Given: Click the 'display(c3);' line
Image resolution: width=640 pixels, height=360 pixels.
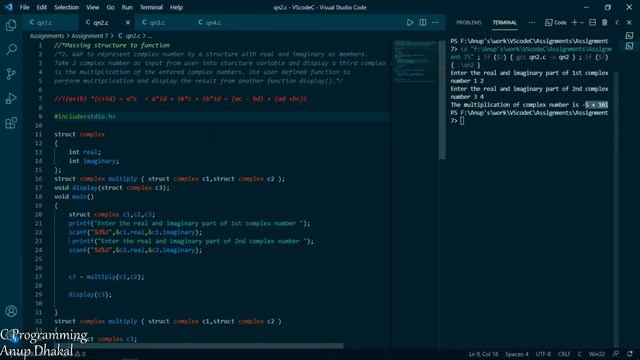Looking at the screenshot, I should tap(90, 294).
